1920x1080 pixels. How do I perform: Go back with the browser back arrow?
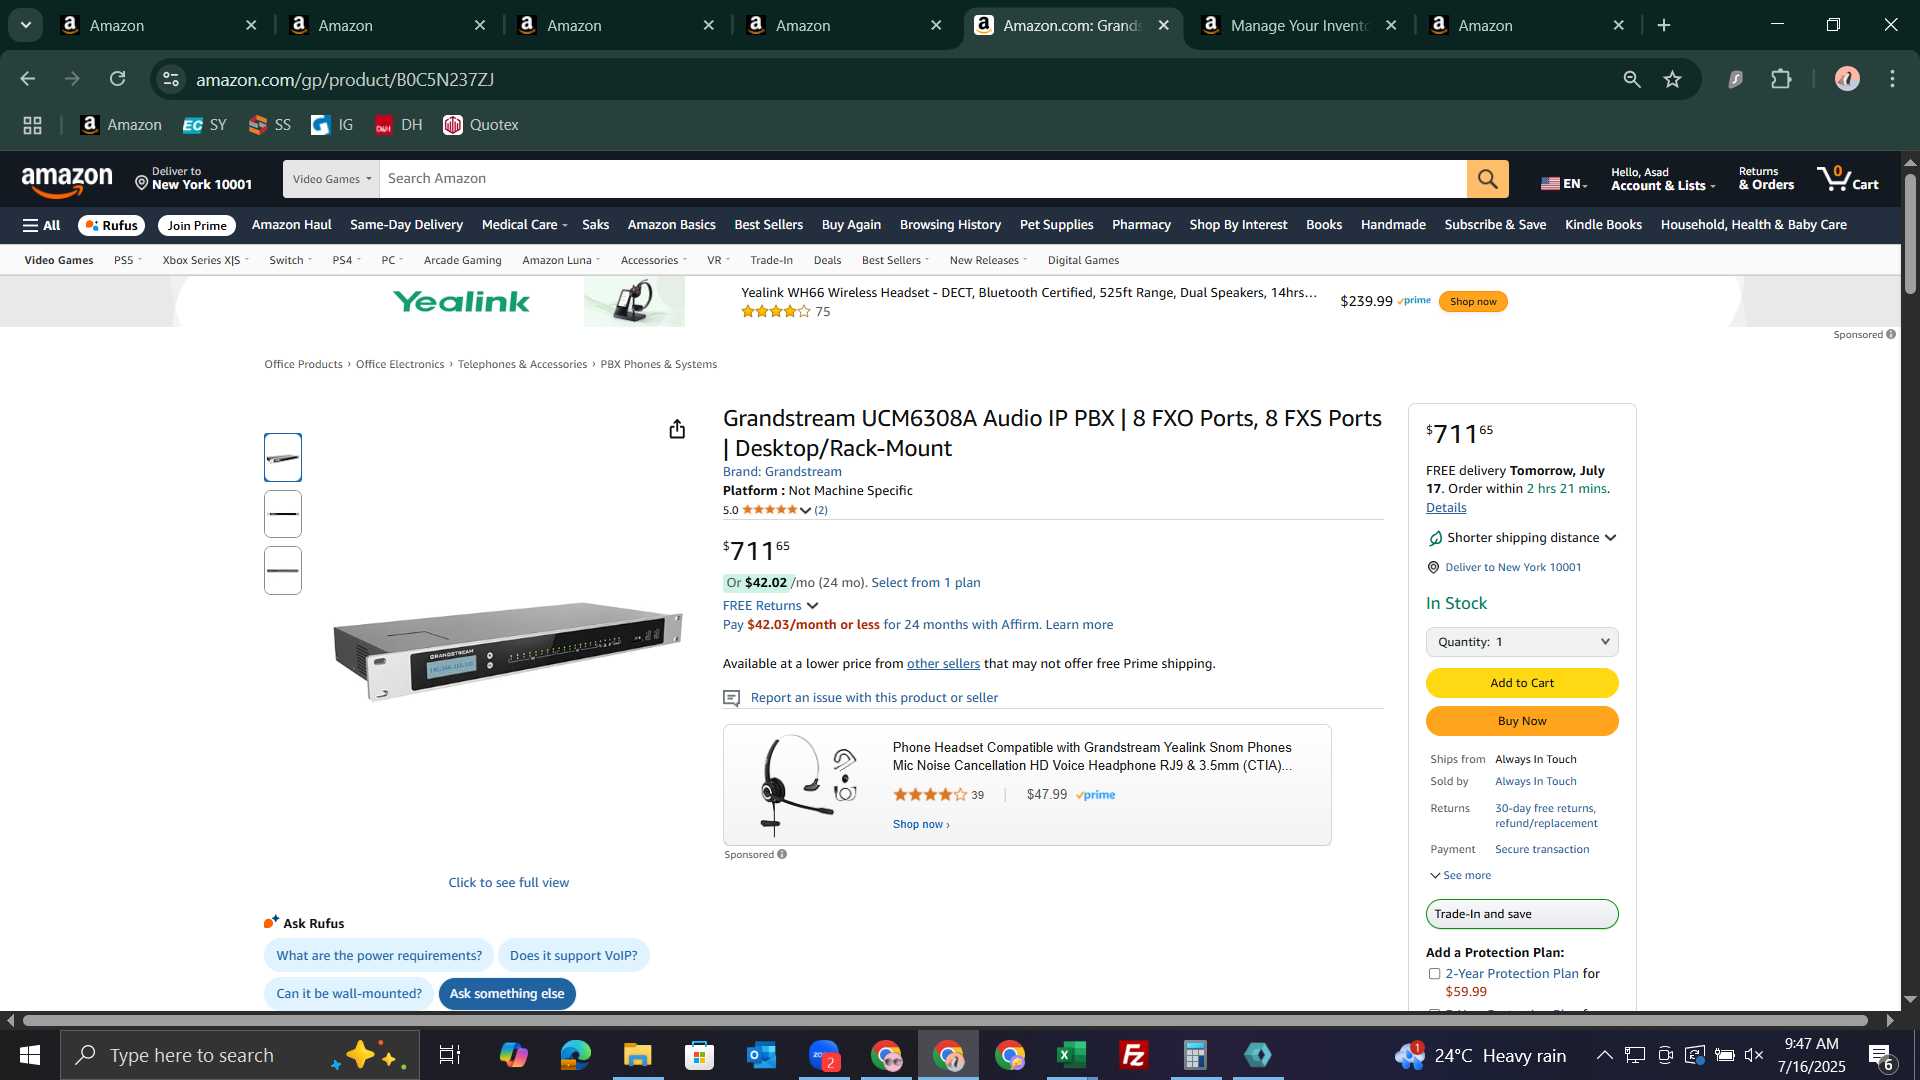point(27,79)
